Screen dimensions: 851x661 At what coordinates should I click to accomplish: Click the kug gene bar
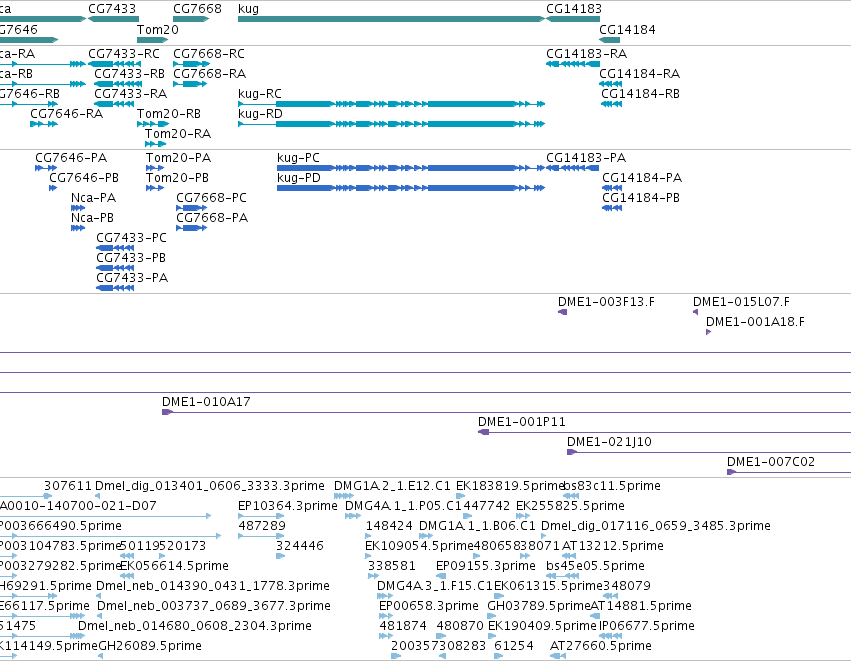[x=391, y=19]
